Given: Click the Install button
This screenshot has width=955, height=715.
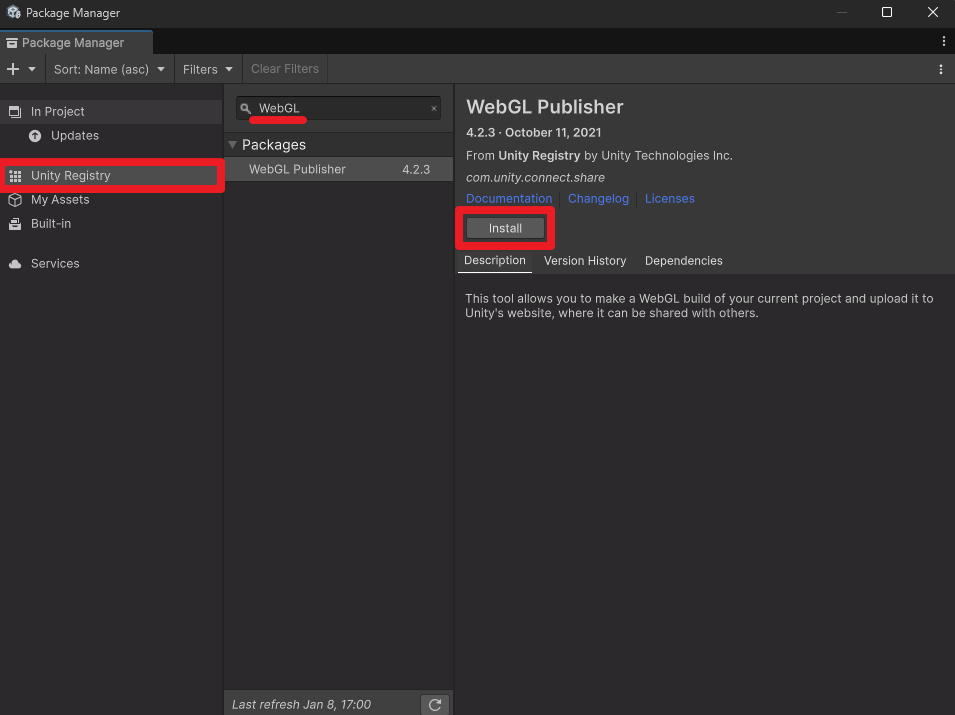Looking at the screenshot, I should click(505, 228).
